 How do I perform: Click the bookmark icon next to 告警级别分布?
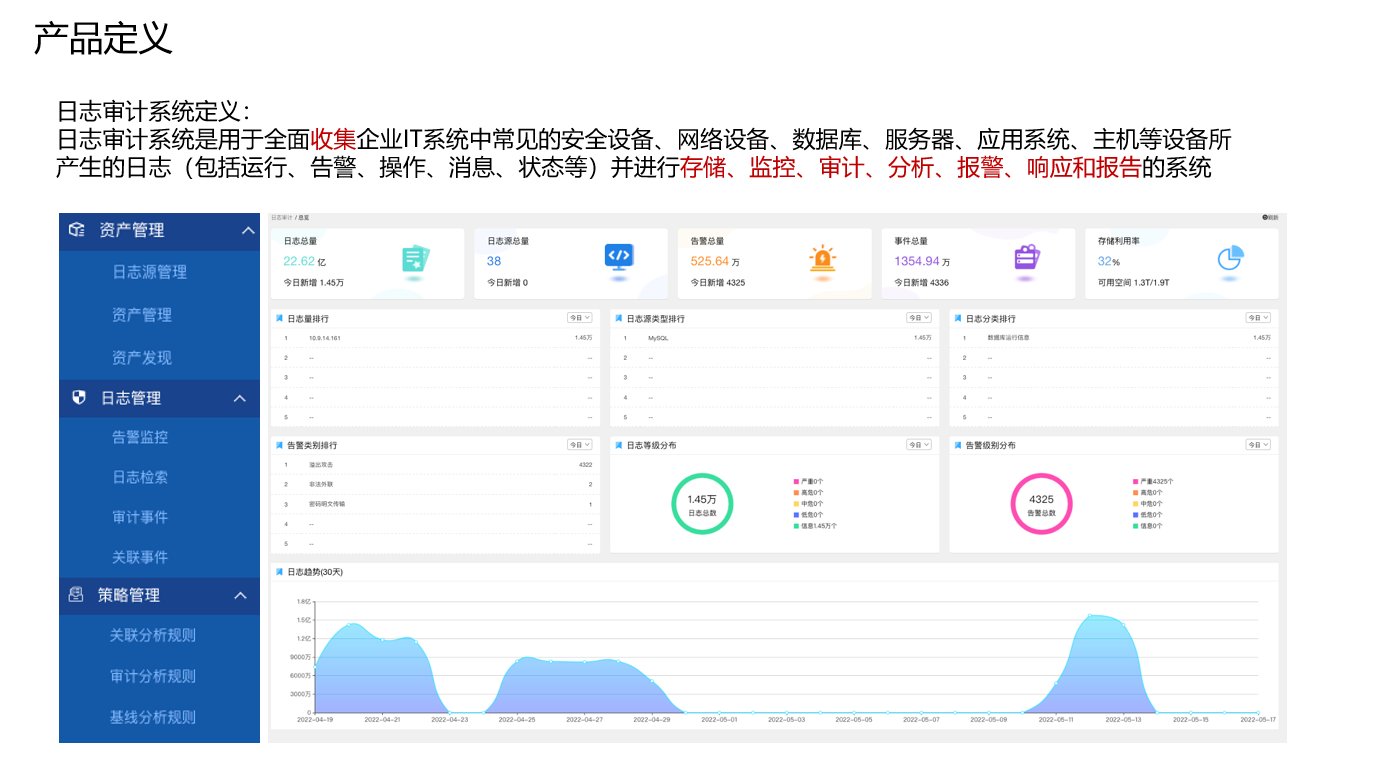click(958, 445)
